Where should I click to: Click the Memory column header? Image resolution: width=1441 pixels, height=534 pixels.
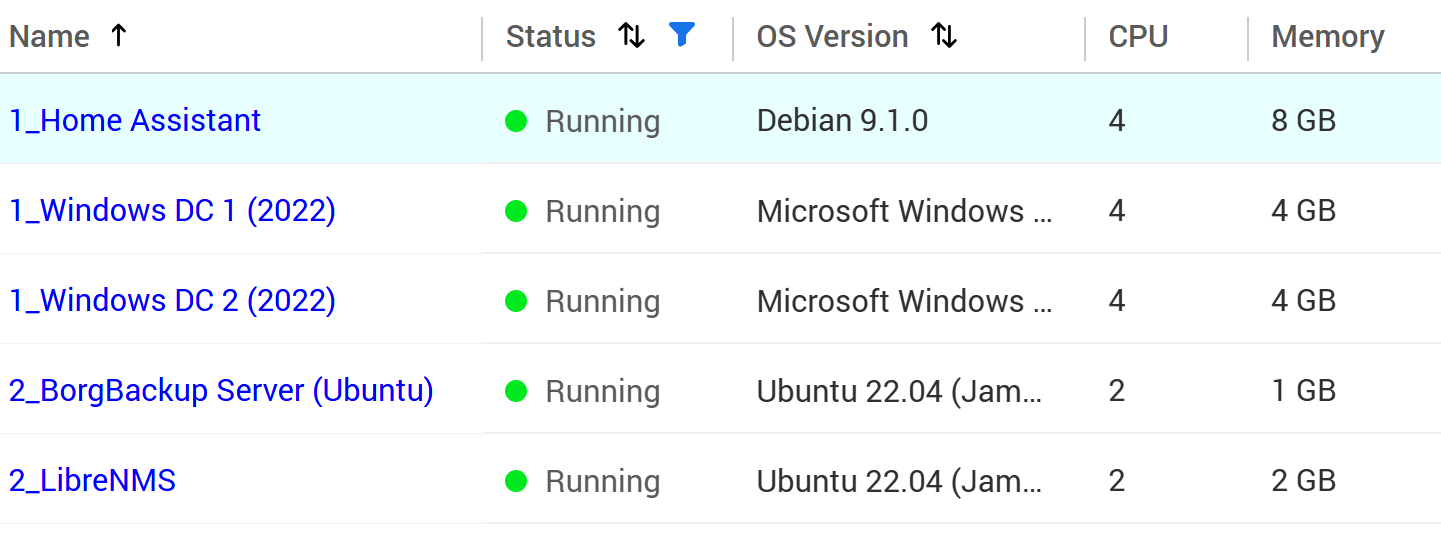point(1327,37)
